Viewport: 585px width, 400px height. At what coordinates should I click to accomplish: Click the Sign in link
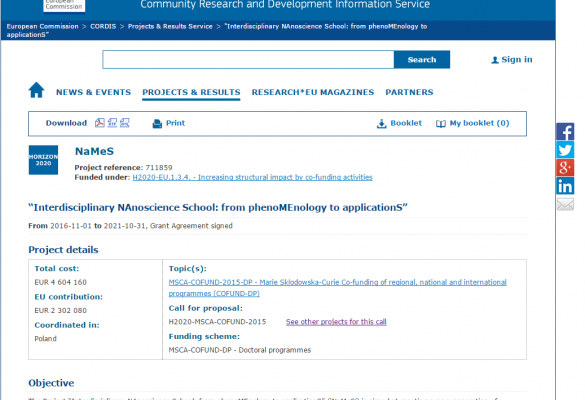[516, 60]
